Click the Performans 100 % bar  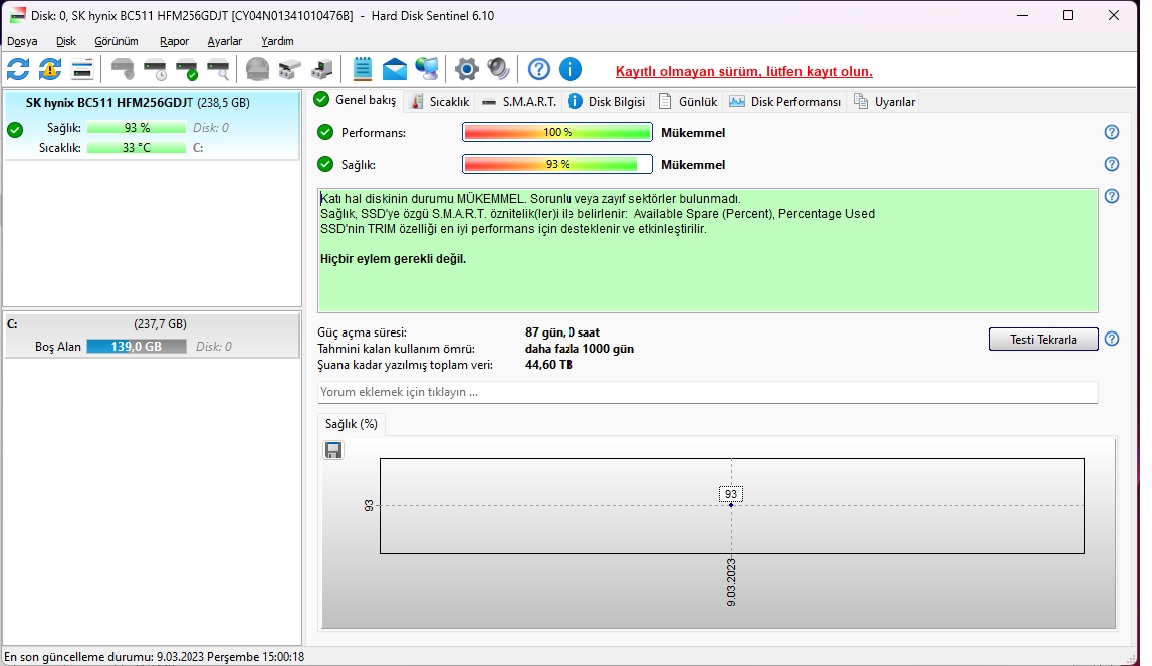coord(557,132)
